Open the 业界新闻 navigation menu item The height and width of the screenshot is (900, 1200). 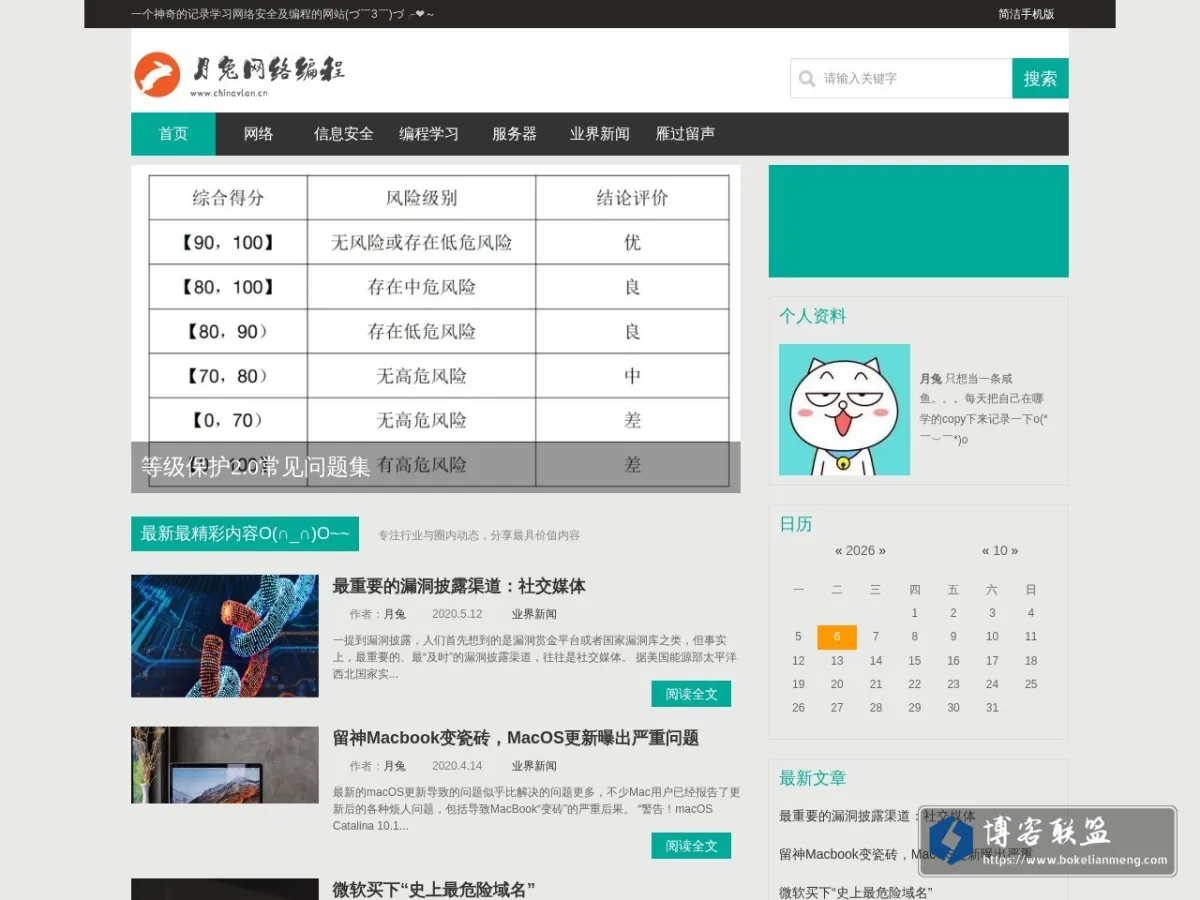pyautogui.click(x=599, y=134)
